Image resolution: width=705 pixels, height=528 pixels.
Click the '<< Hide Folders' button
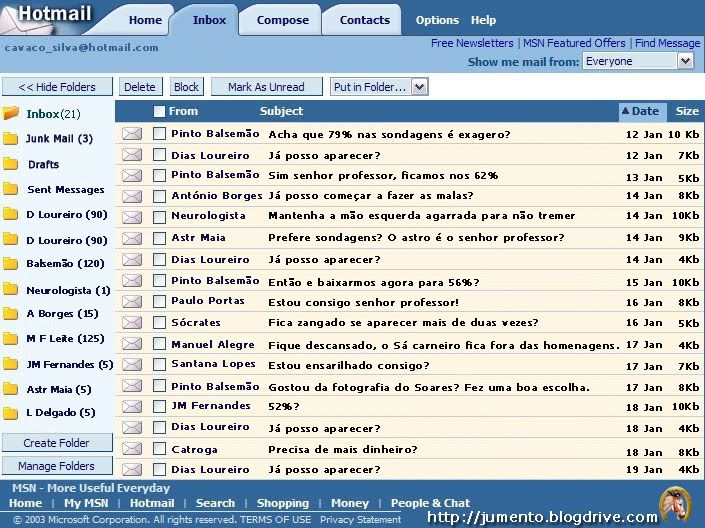(57, 87)
